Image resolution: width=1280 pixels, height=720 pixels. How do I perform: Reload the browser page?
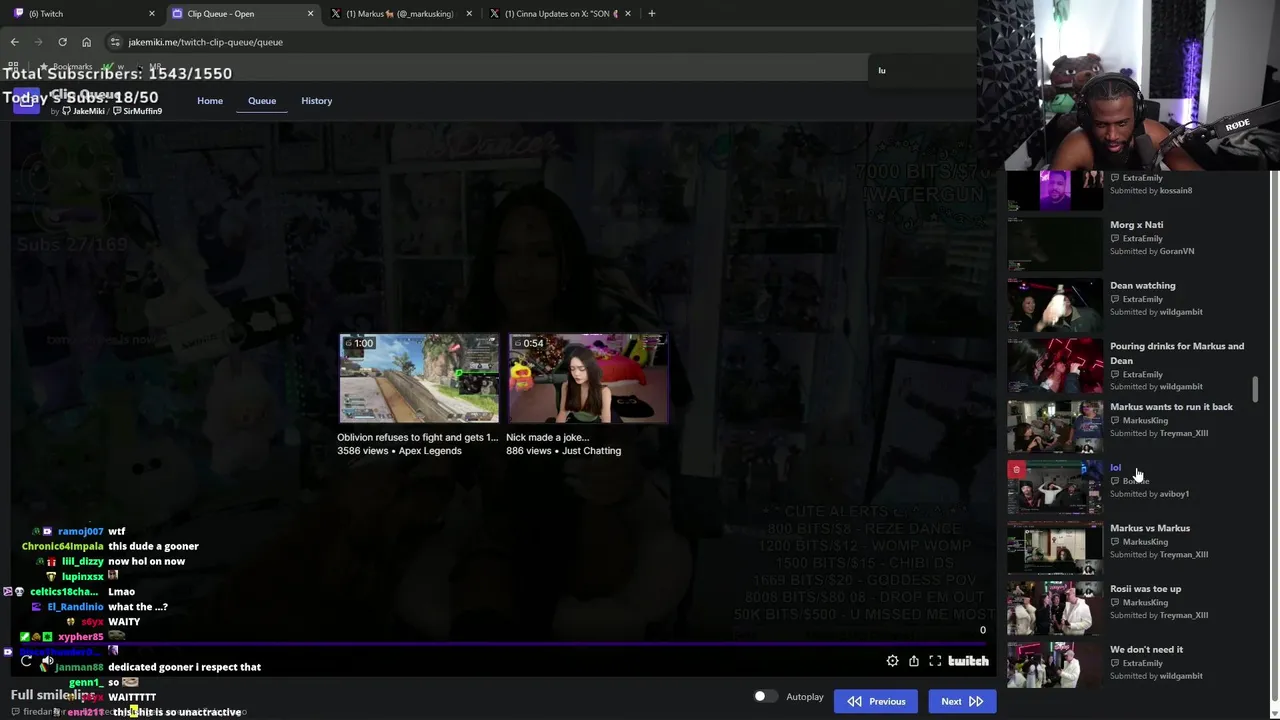coord(62,42)
